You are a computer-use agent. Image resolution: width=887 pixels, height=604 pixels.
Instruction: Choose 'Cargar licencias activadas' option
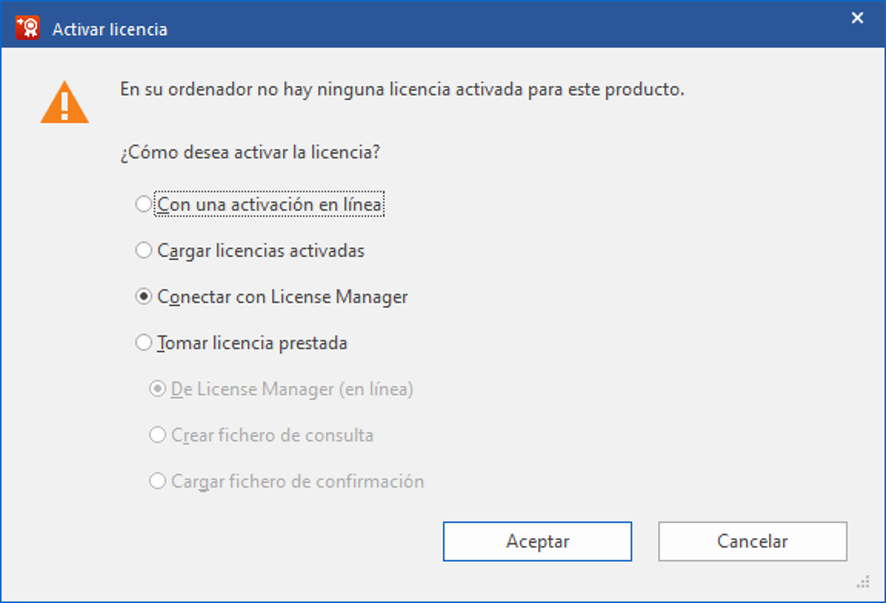[143, 250]
